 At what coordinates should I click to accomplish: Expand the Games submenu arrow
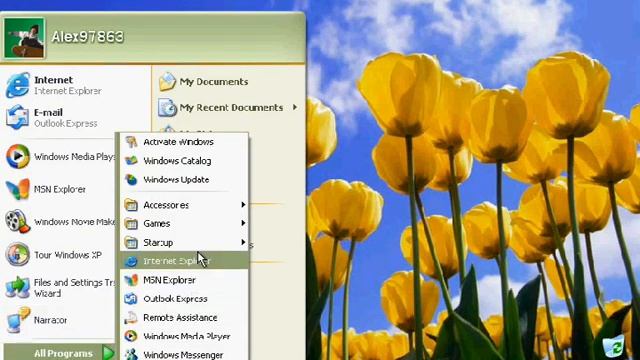point(243,223)
